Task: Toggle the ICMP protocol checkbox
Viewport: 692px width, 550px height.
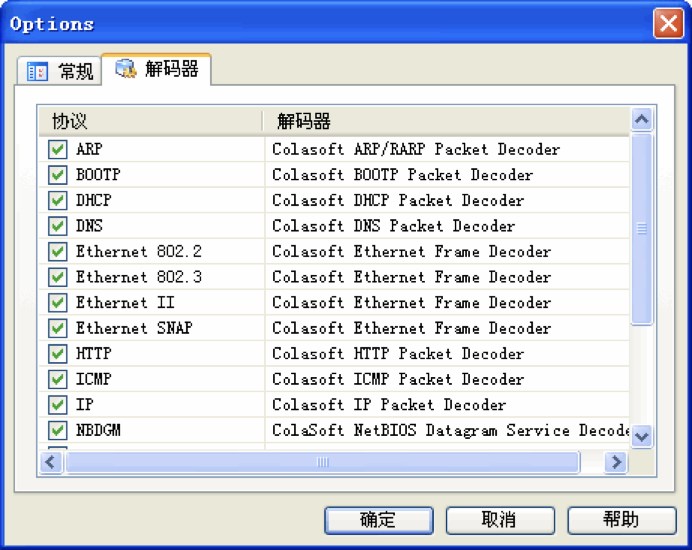Action: pos(58,380)
